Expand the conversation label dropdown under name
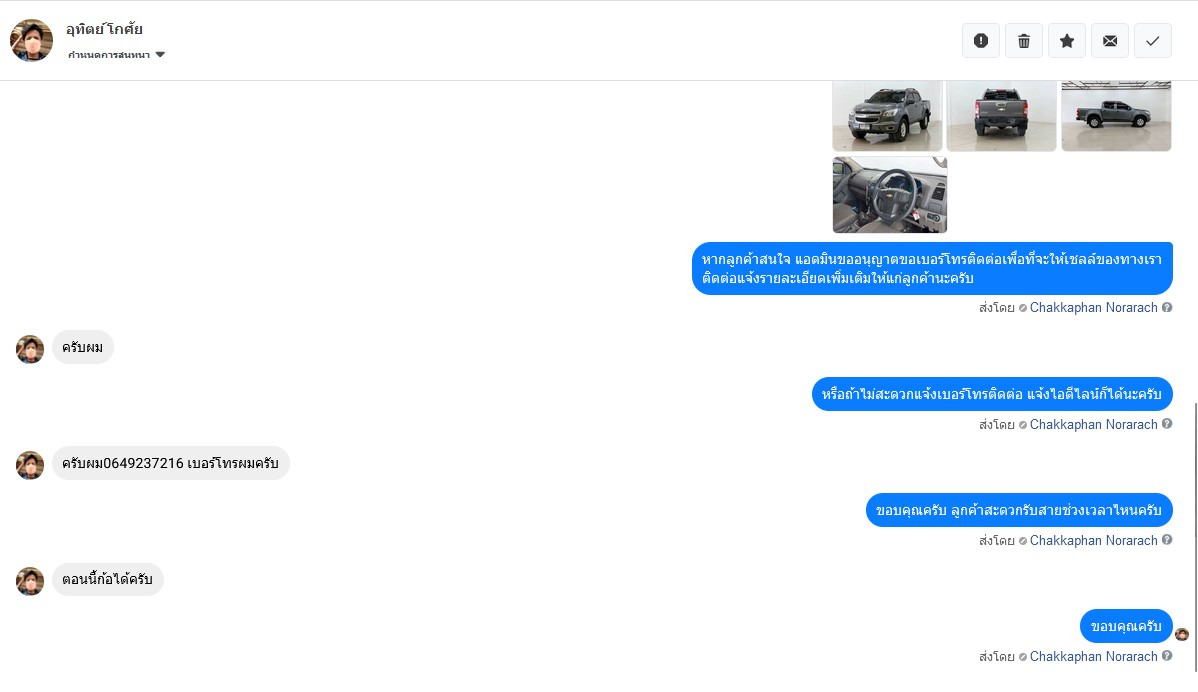The width and height of the screenshot is (1198, 692). pyautogui.click(x=116, y=55)
